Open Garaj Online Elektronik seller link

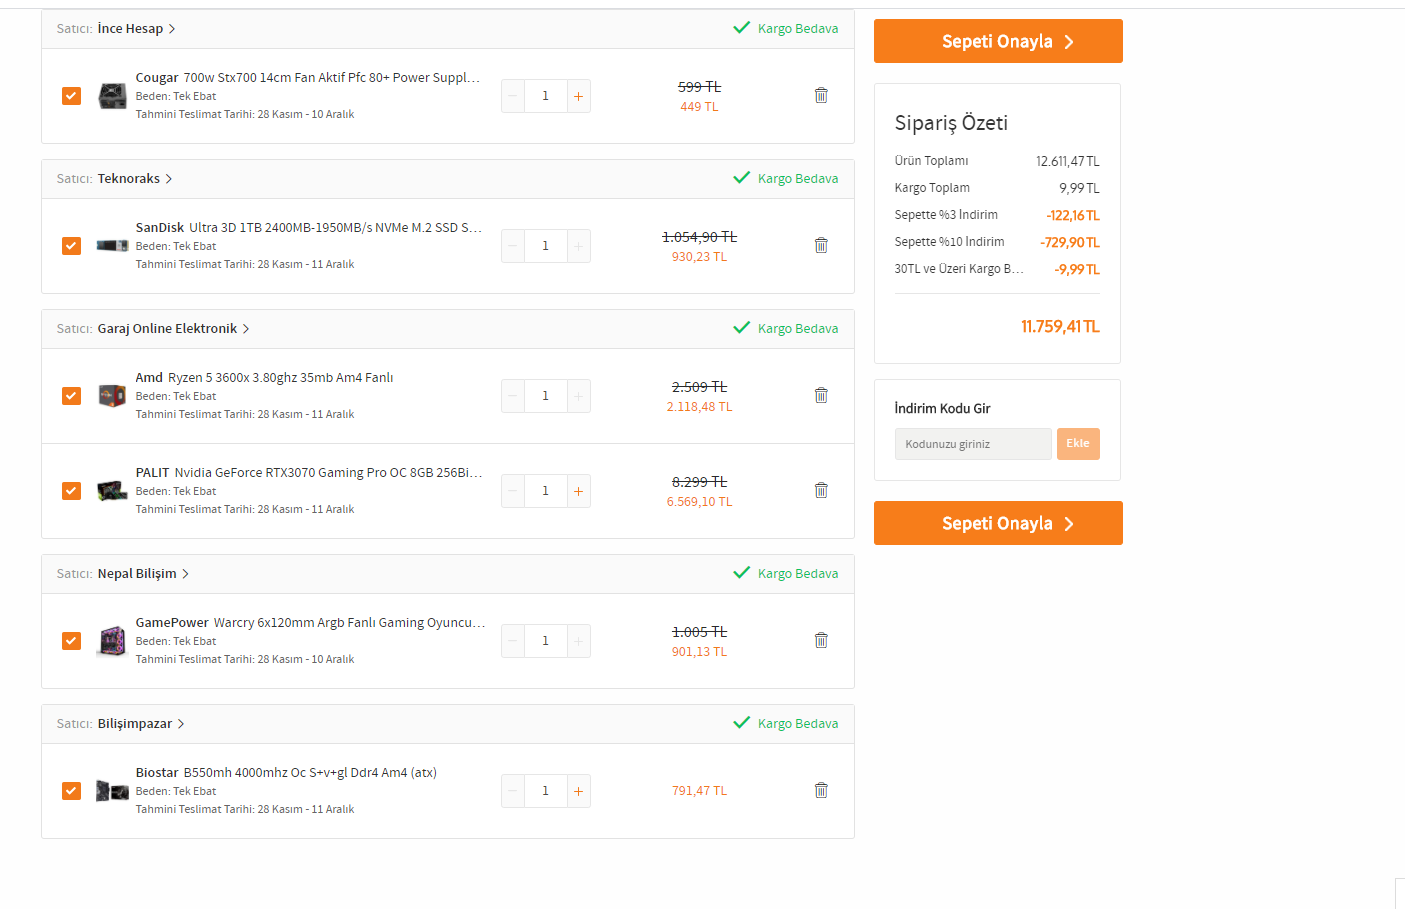167,329
